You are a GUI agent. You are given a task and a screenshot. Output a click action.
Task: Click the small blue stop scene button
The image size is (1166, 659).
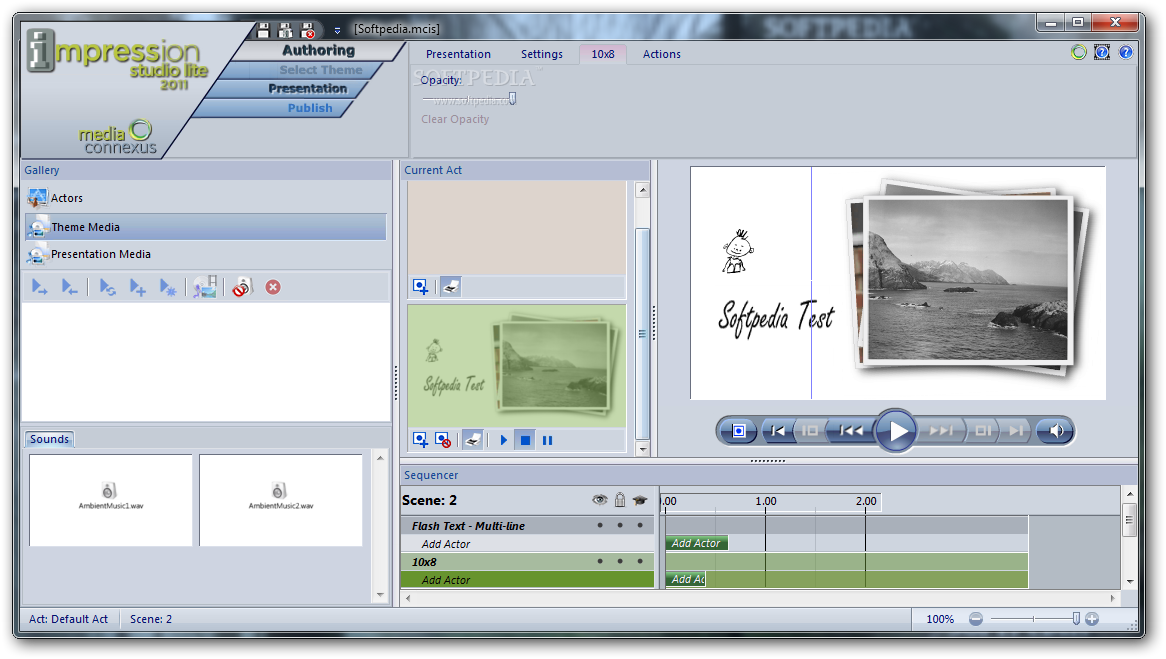tap(525, 440)
